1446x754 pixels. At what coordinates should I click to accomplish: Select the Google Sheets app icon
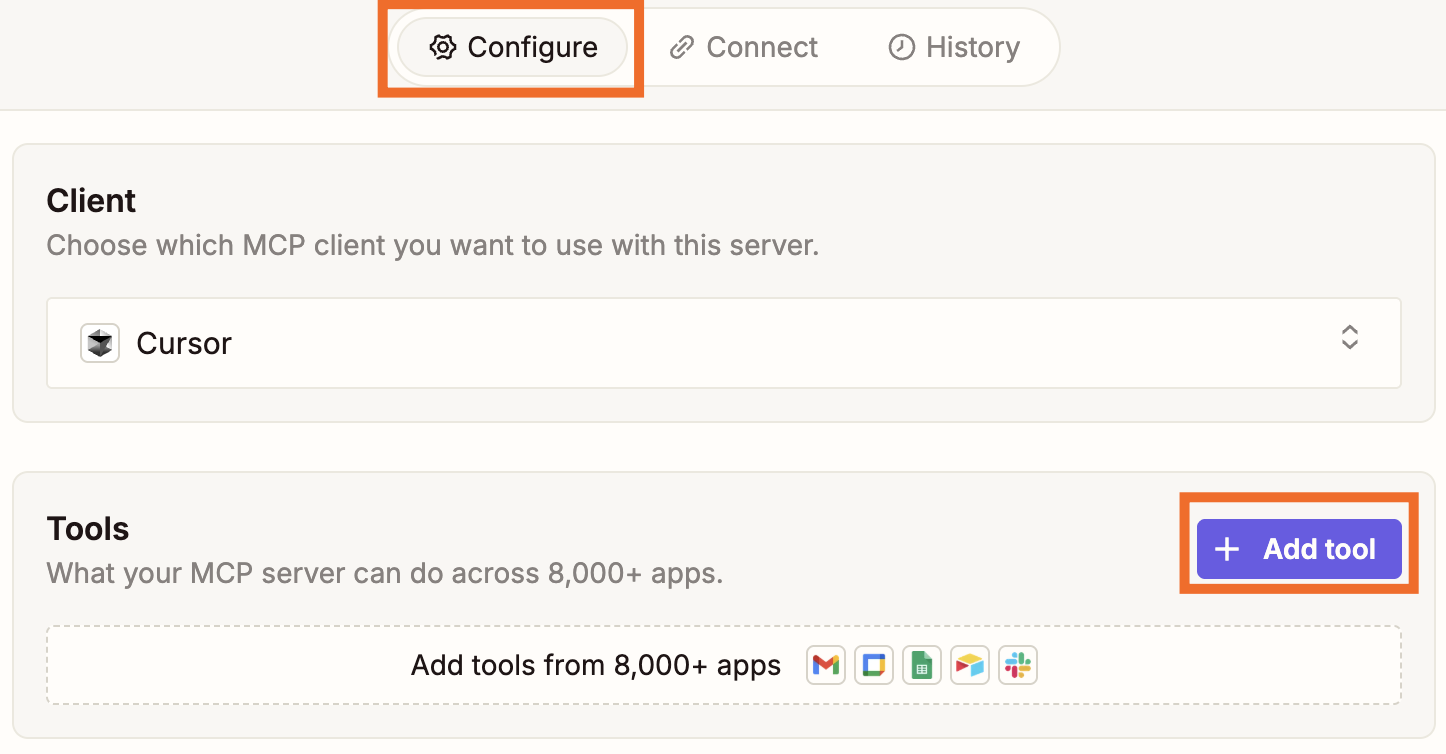921,664
